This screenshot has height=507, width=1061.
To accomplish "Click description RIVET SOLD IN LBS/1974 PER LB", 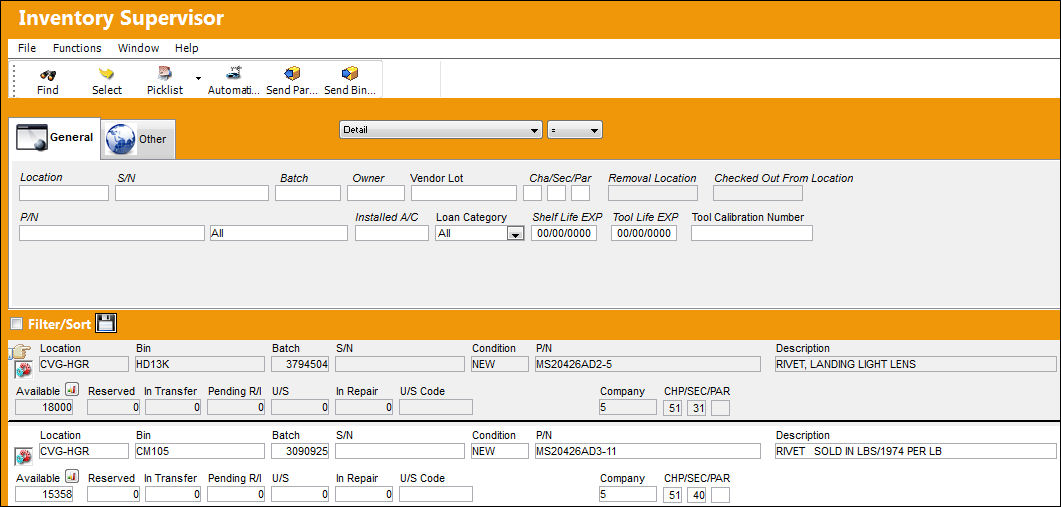I will pos(916,451).
